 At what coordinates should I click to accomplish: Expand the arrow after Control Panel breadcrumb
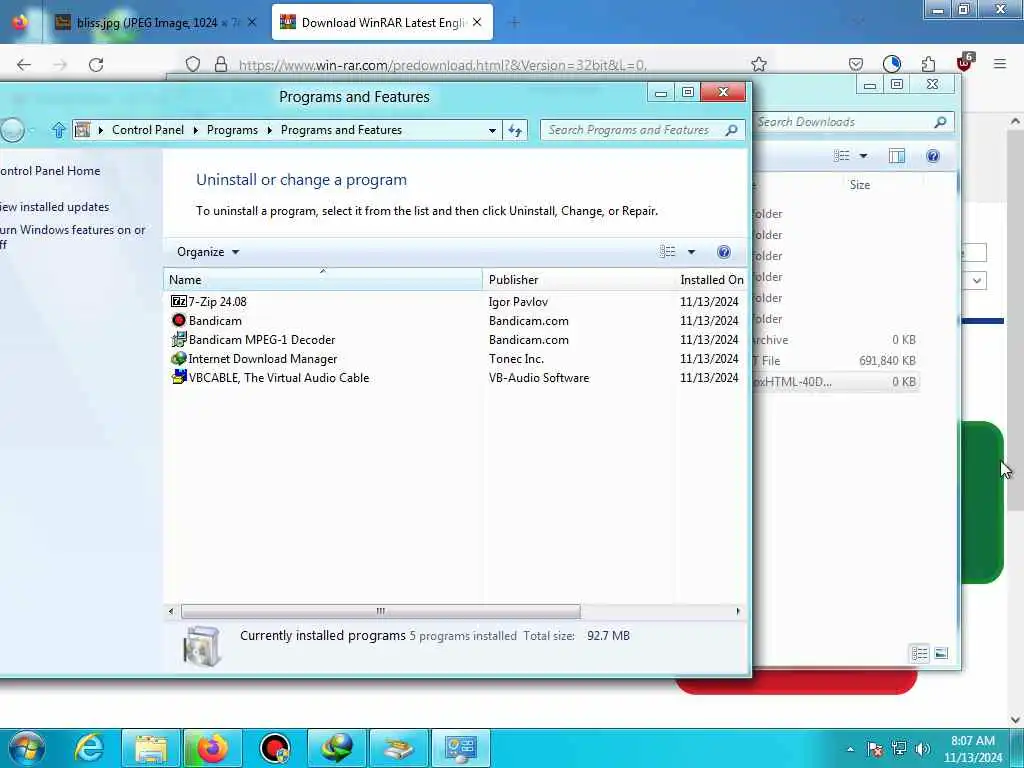click(195, 130)
